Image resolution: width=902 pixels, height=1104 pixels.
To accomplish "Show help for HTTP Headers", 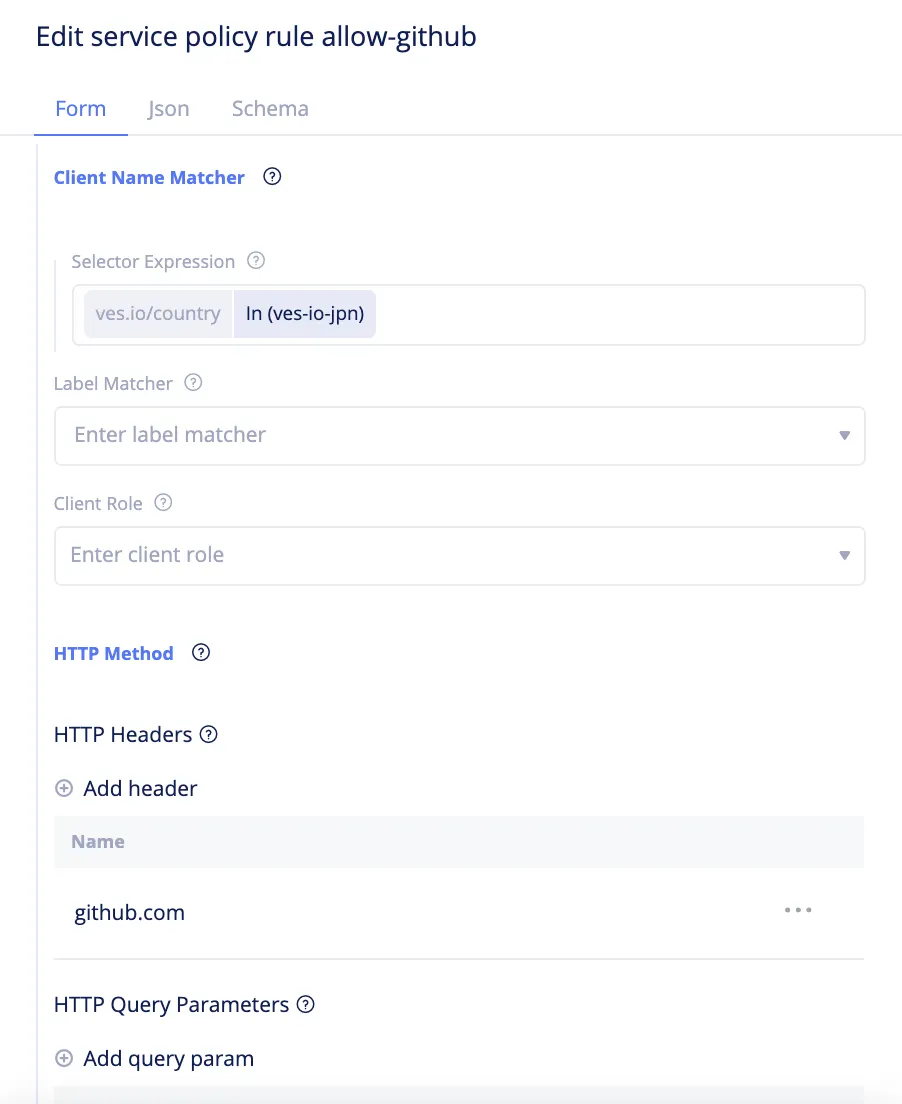I will click(208, 734).
